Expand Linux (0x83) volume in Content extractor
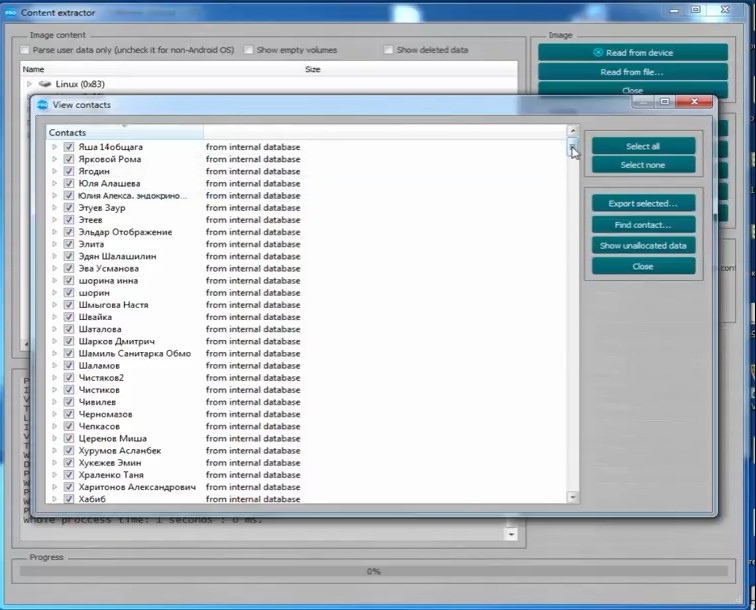 29,84
